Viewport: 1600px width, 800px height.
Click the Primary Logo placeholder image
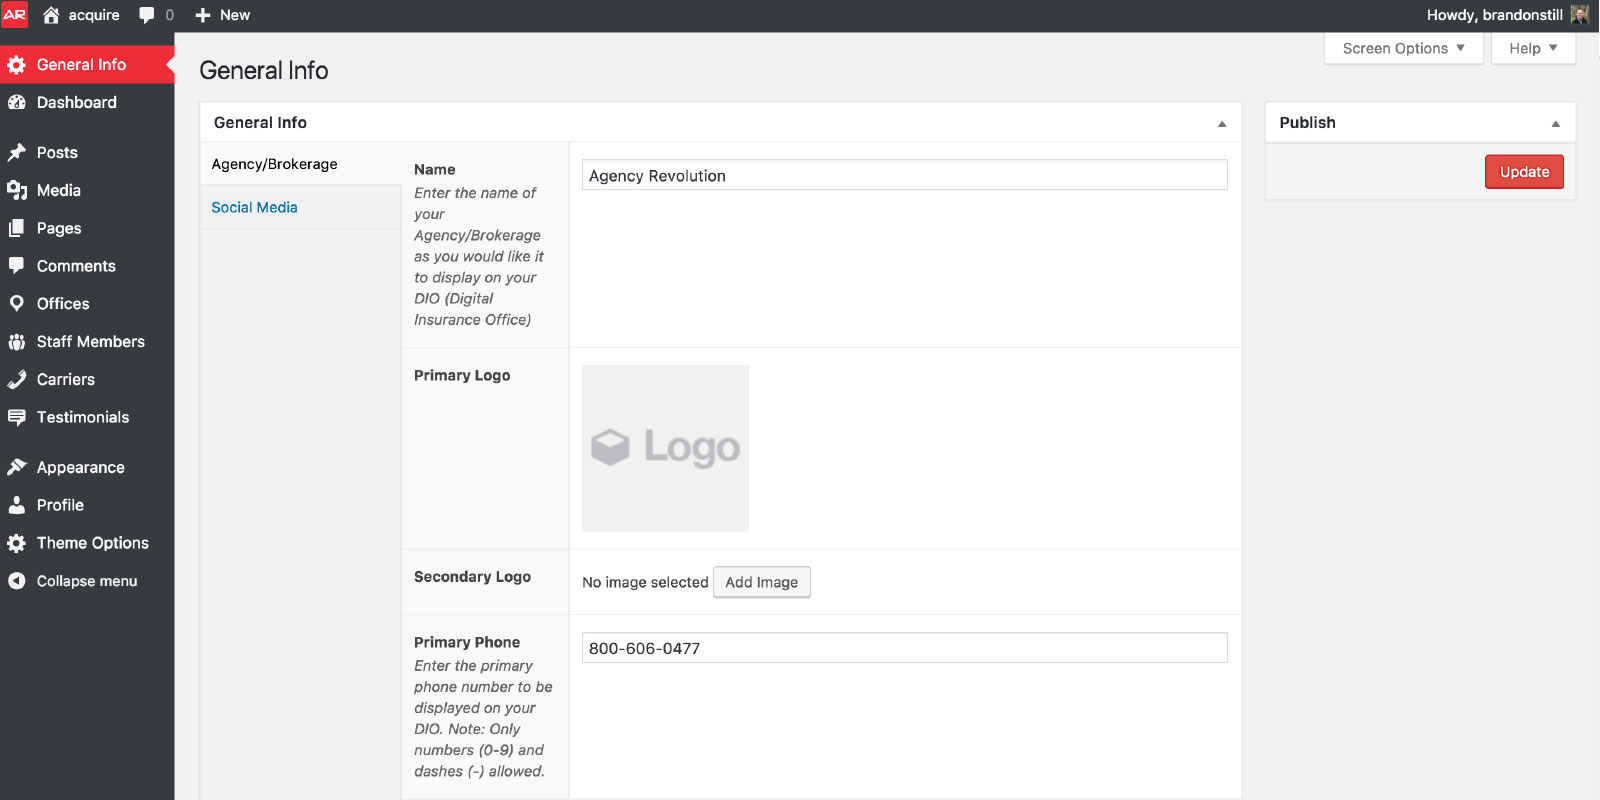665,448
